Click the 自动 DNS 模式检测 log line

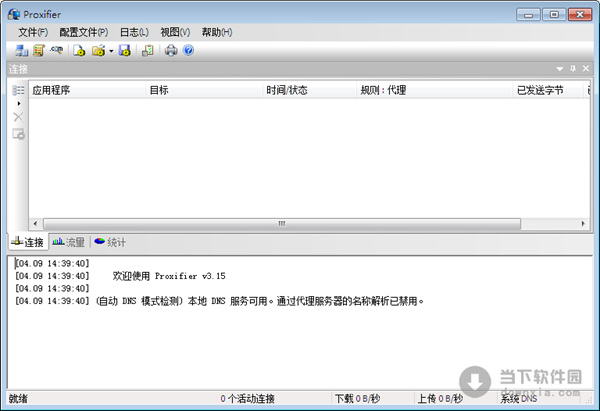point(219,301)
